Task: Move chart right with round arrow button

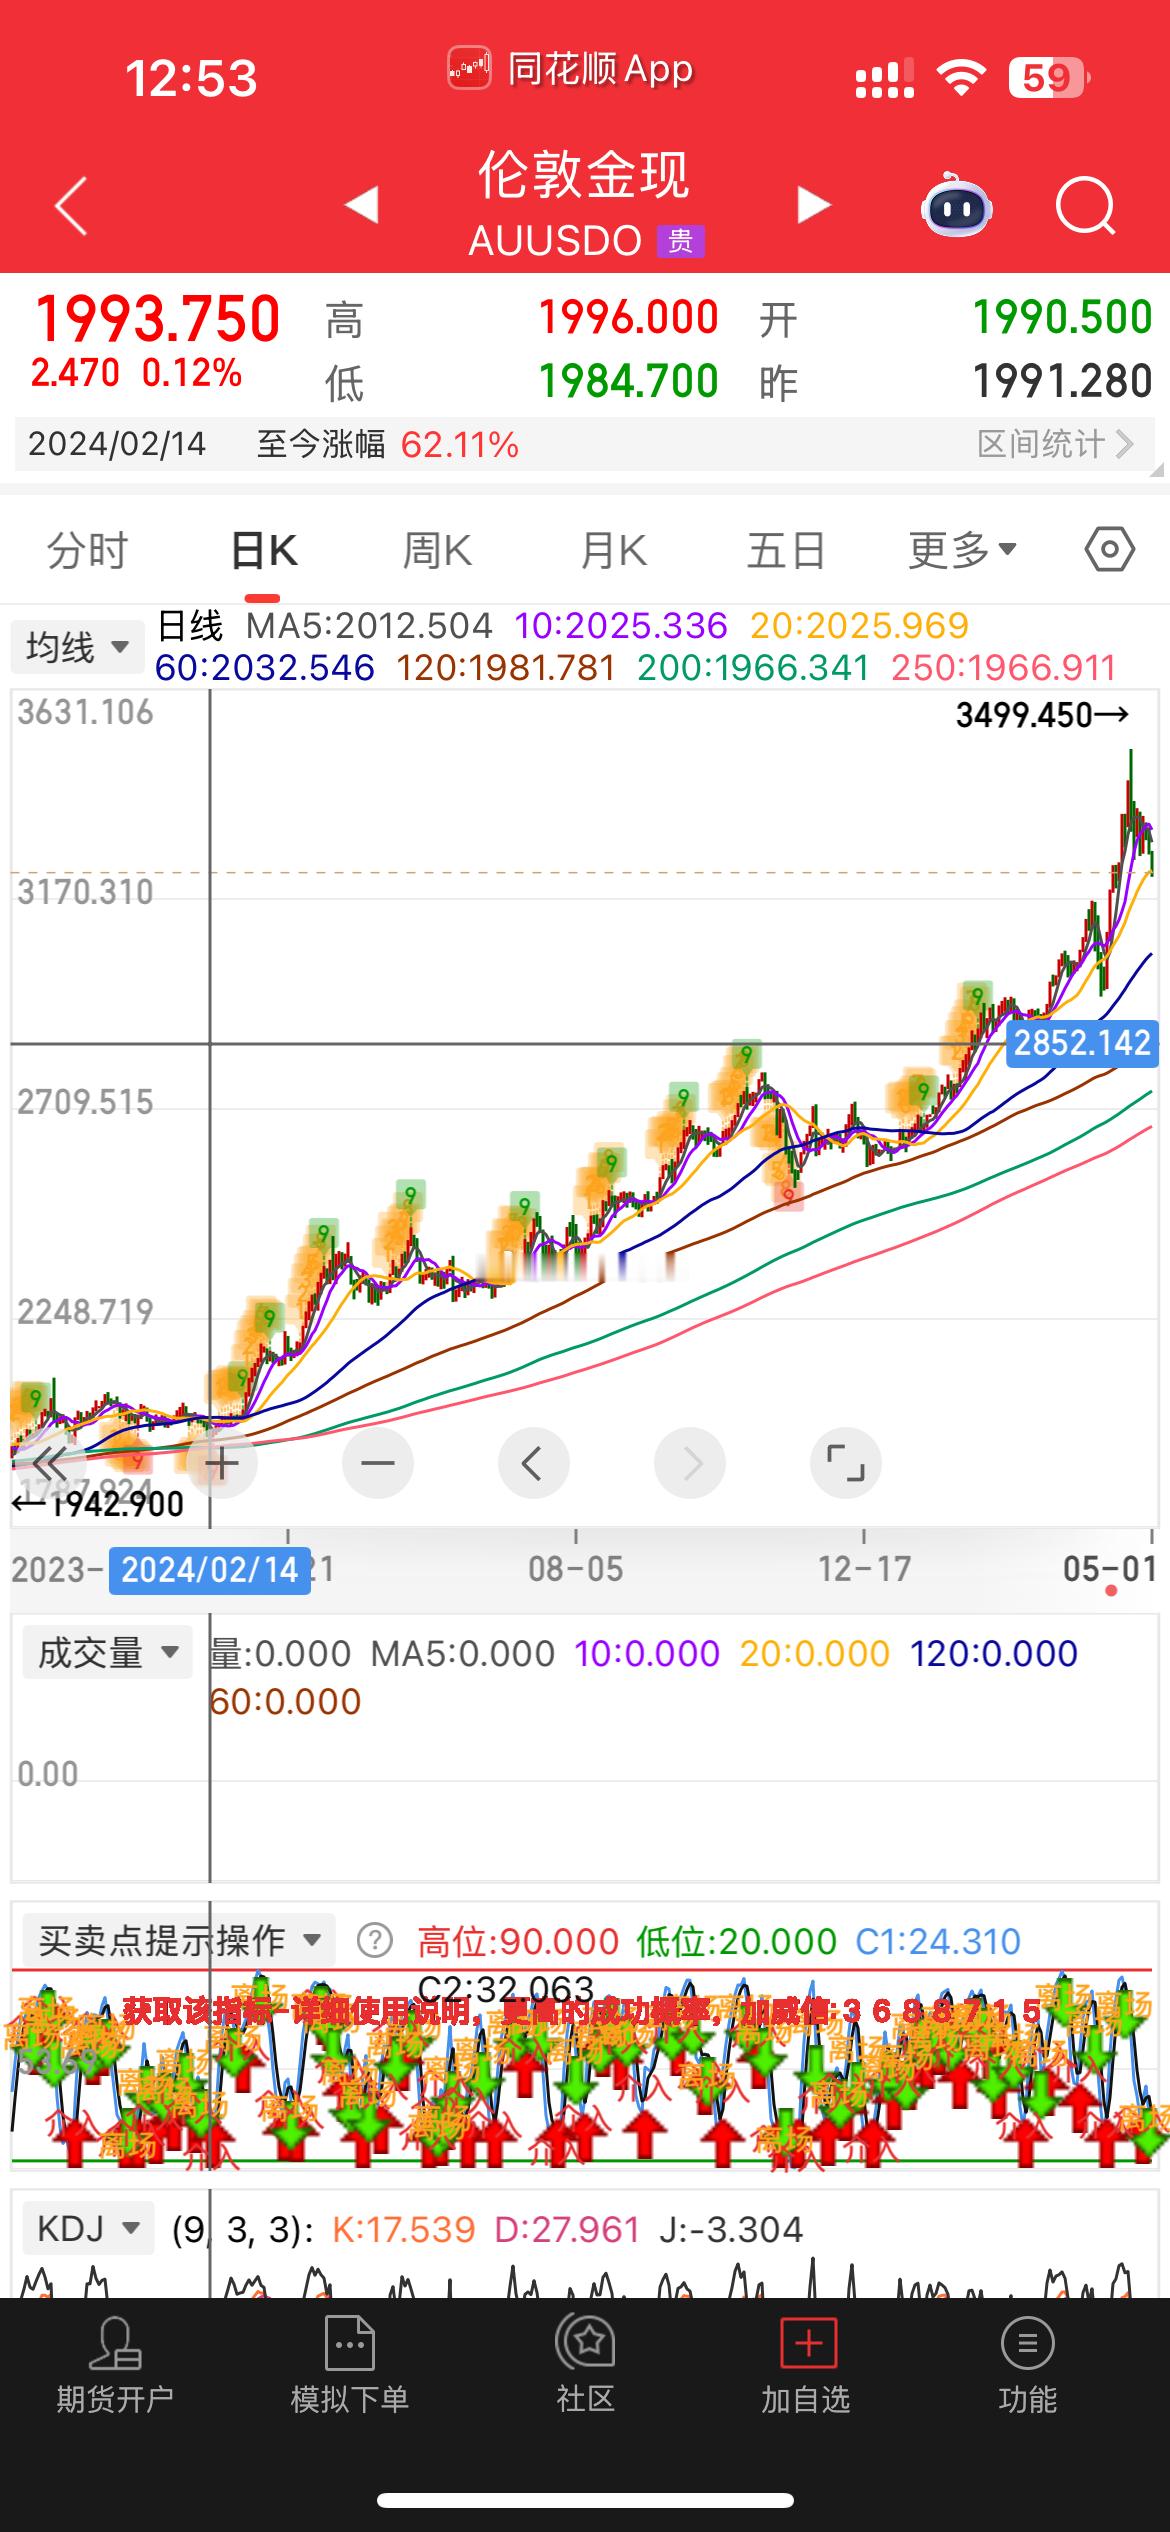Action: click(690, 1463)
